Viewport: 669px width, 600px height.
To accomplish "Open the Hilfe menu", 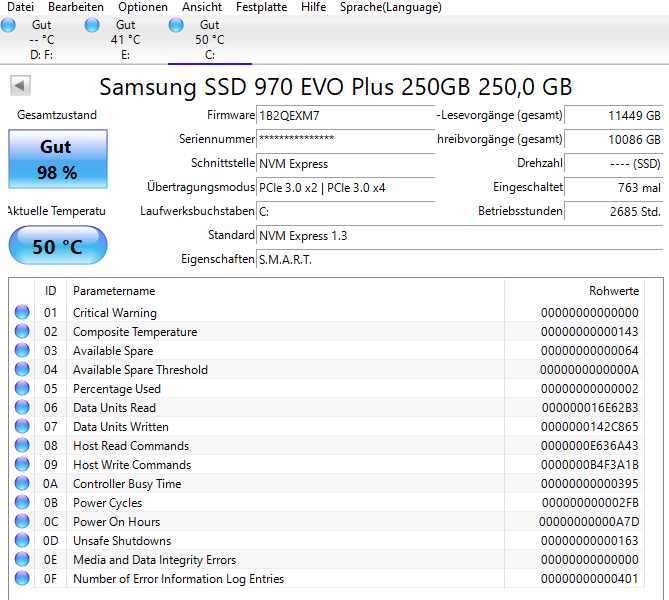I will click(x=314, y=7).
